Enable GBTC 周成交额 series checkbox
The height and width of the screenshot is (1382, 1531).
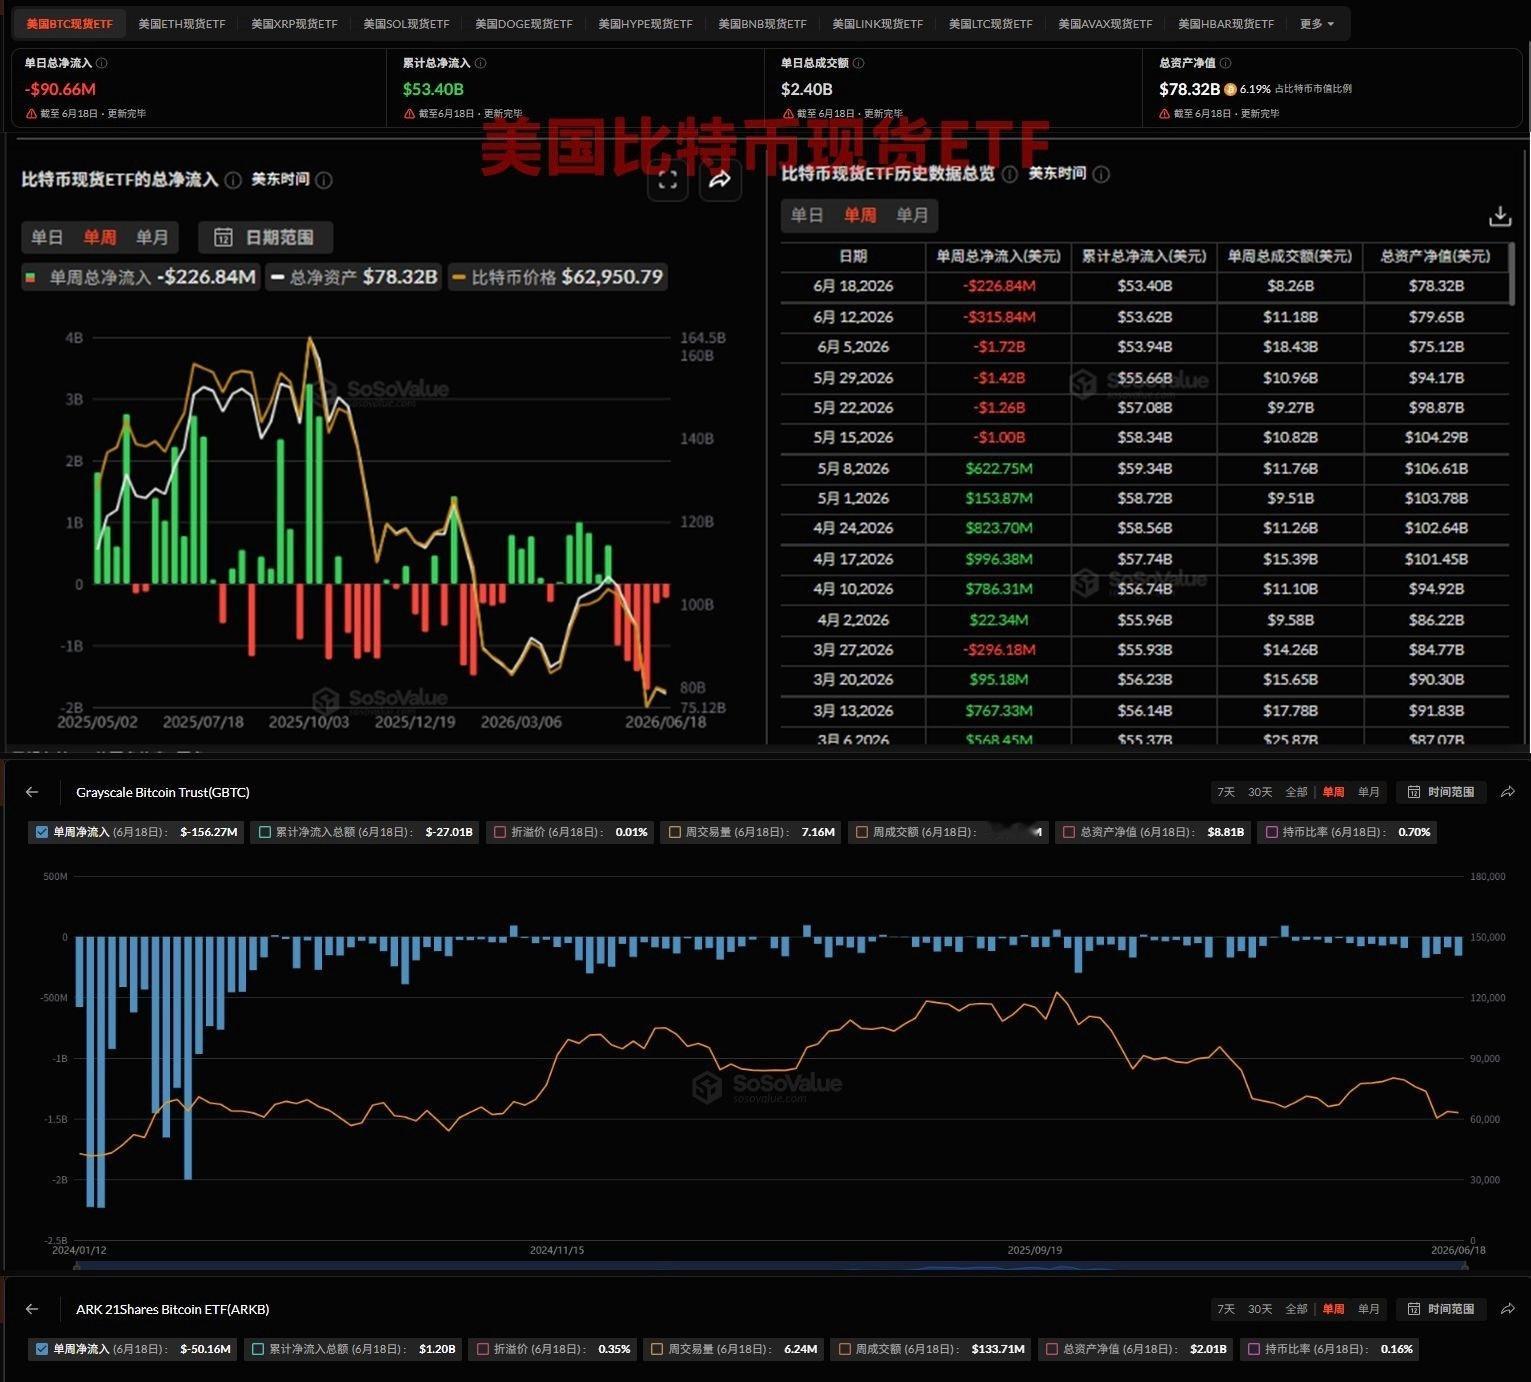tap(862, 832)
